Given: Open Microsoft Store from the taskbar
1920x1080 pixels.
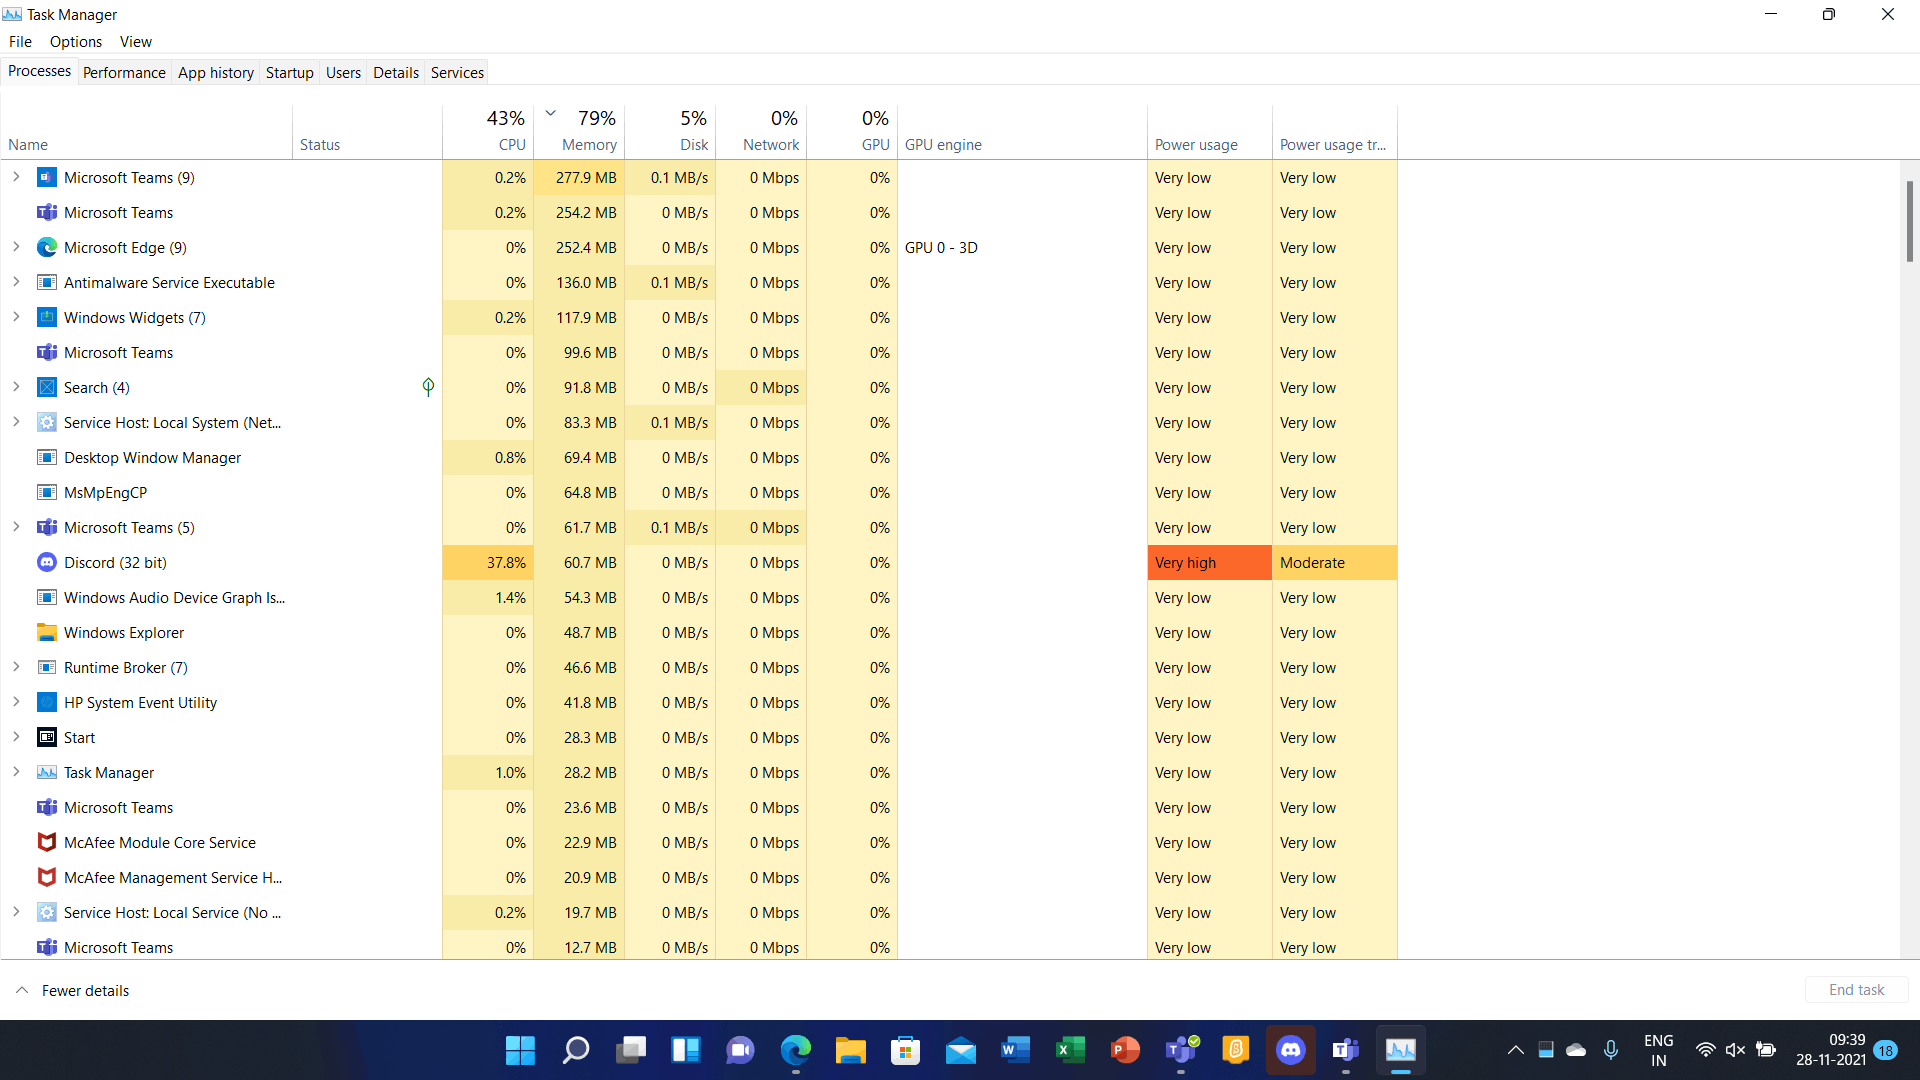Looking at the screenshot, I should (x=906, y=1050).
